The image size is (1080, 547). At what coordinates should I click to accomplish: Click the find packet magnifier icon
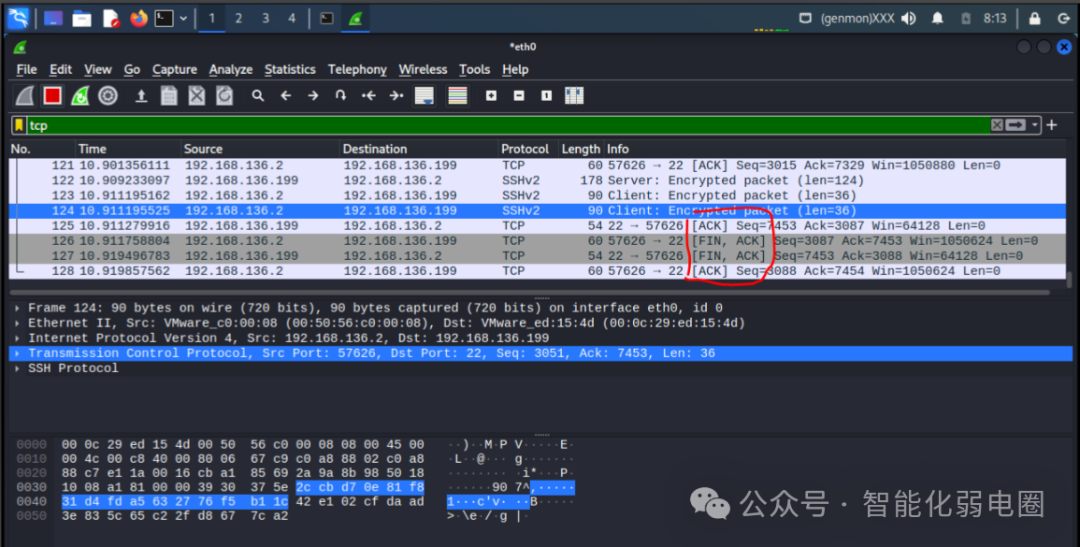(258, 96)
